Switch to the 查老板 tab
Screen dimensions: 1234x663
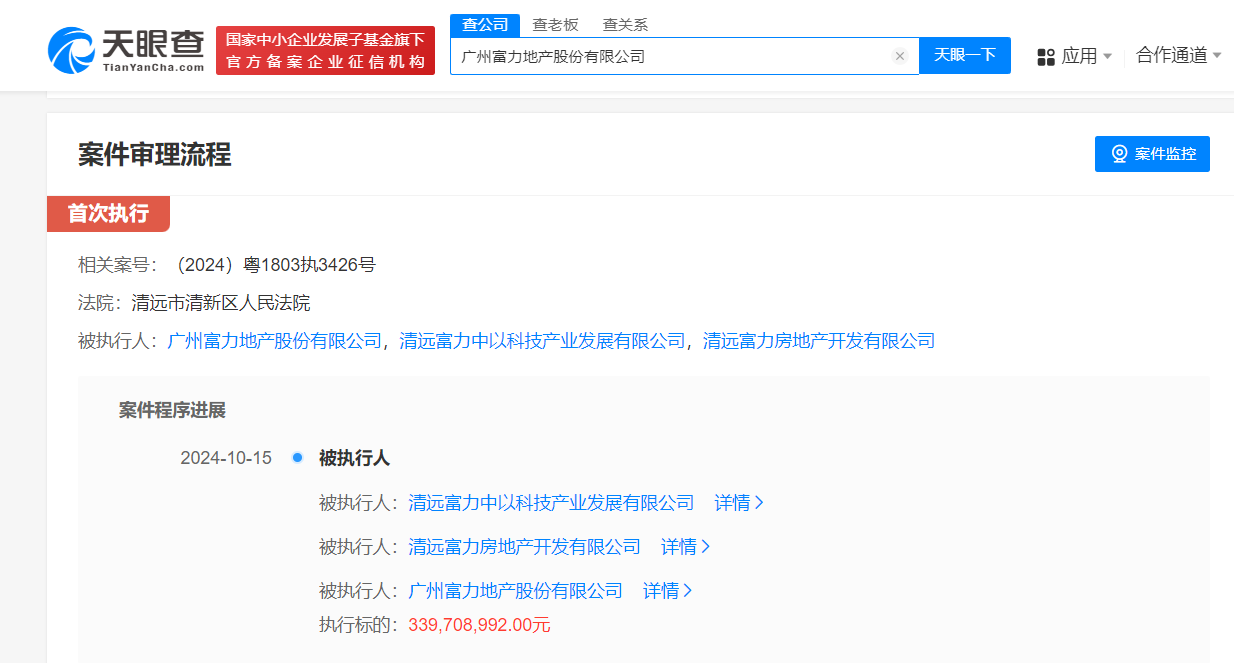coord(555,25)
